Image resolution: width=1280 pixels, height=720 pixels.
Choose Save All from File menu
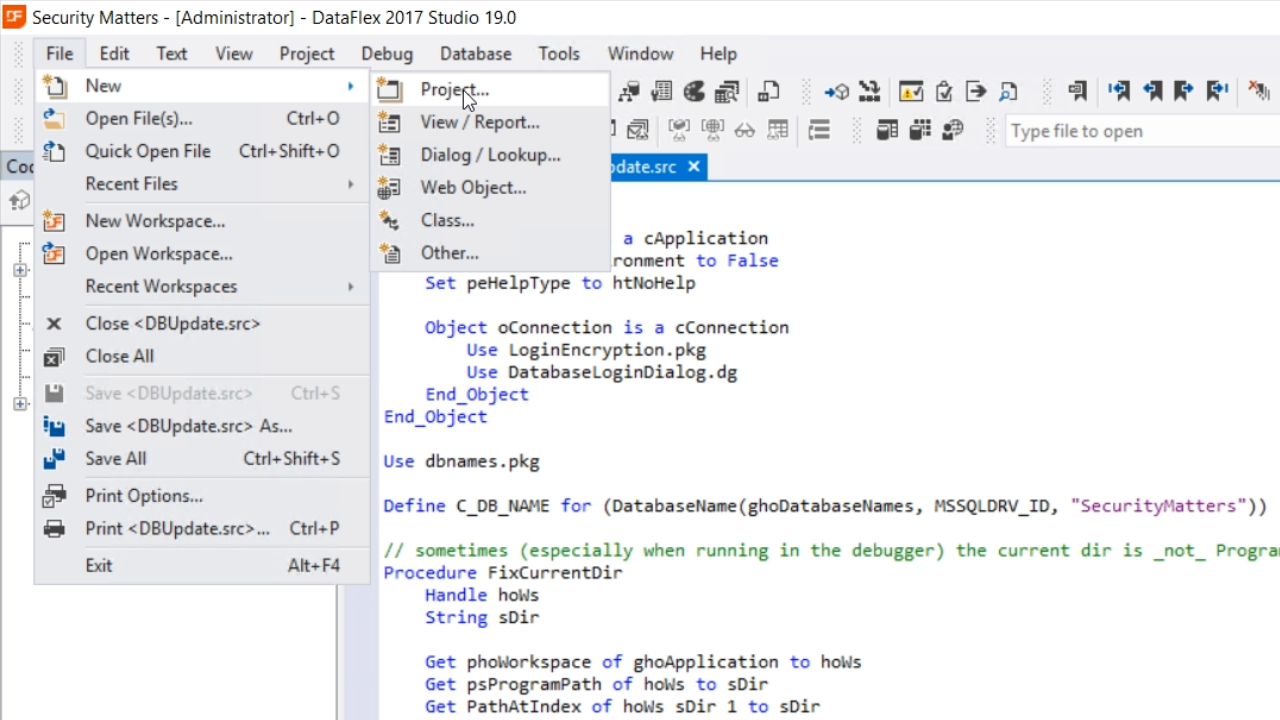point(116,459)
